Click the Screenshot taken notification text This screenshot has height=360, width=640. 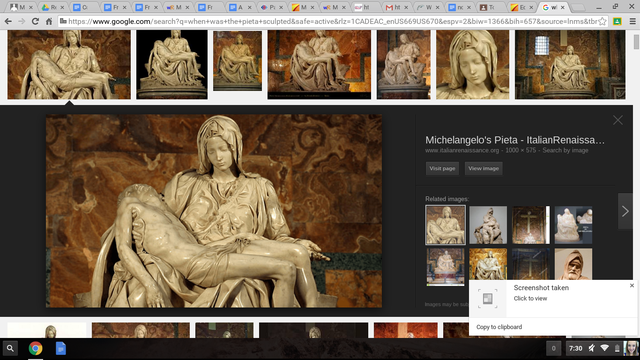tap(541, 288)
